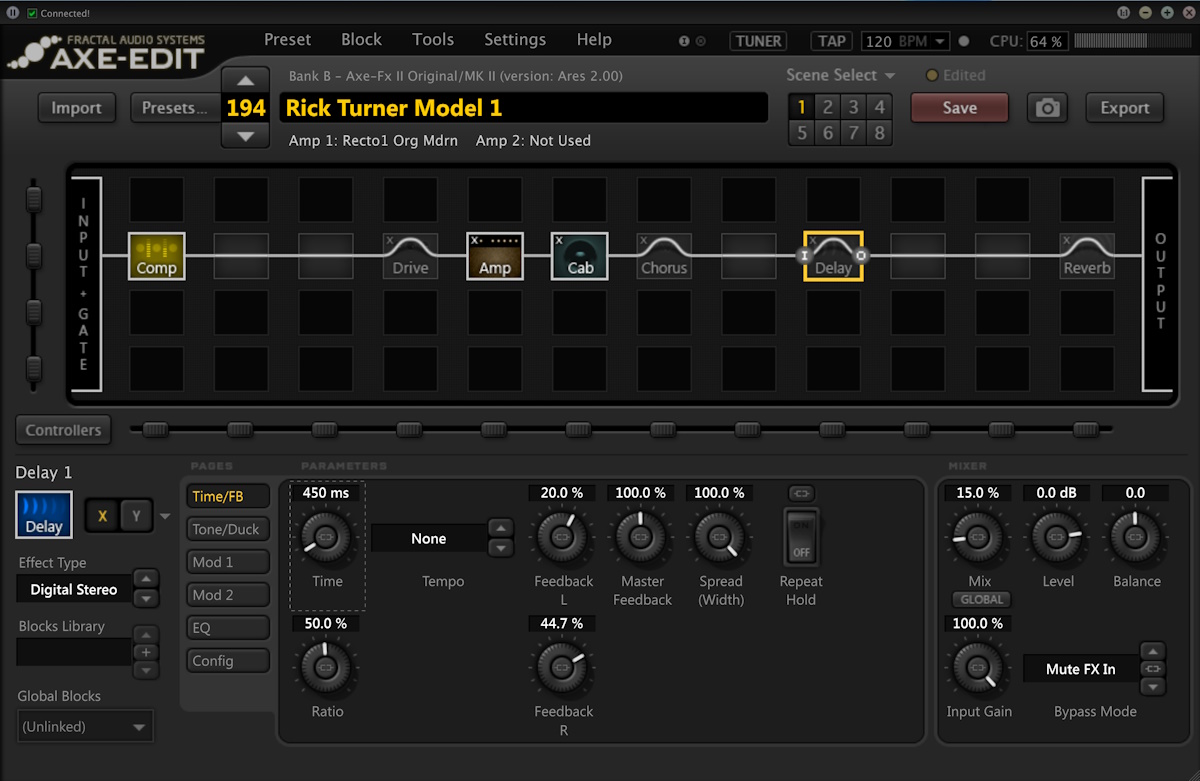Click the info icon beside Help
Image resolution: width=1200 pixels, height=781 pixels.
tap(684, 41)
